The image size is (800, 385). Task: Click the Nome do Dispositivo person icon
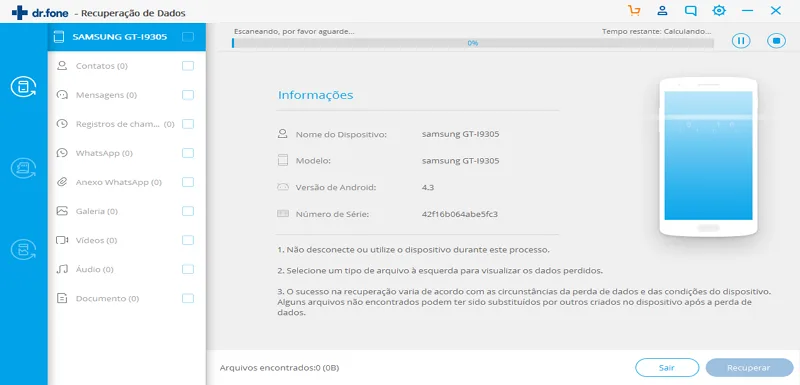pyautogui.click(x=283, y=134)
